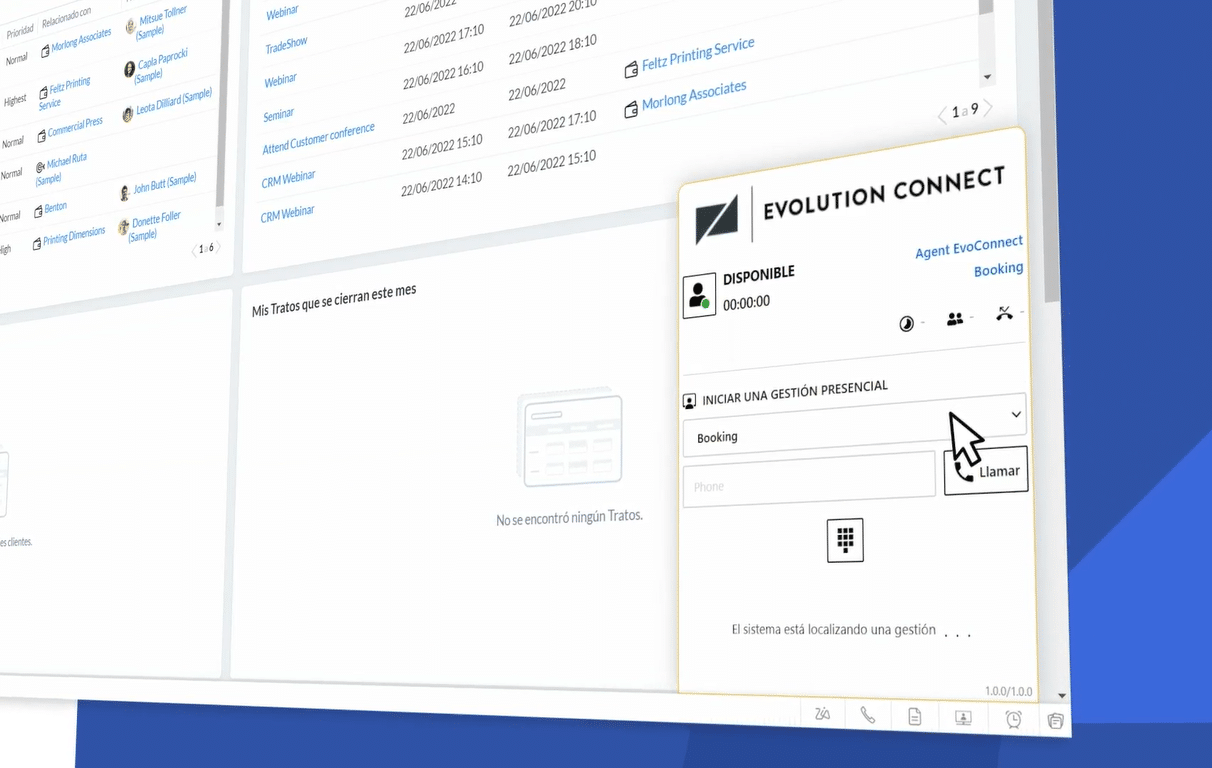
Task: Open the agents group icon in Evolution Connect
Action: point(955,318)
